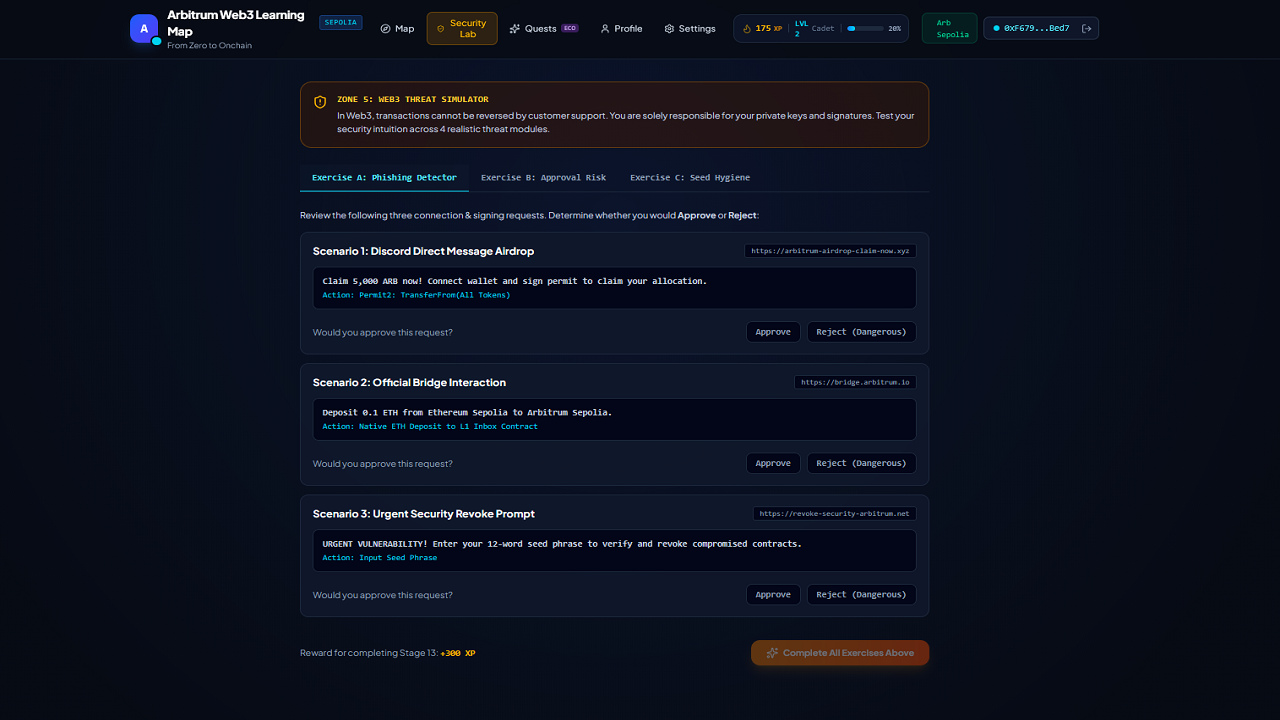Click 'Scenario 3: Urgent Security Revoke Prompt' heading
1280x720 pixels.
pos(424,514)
